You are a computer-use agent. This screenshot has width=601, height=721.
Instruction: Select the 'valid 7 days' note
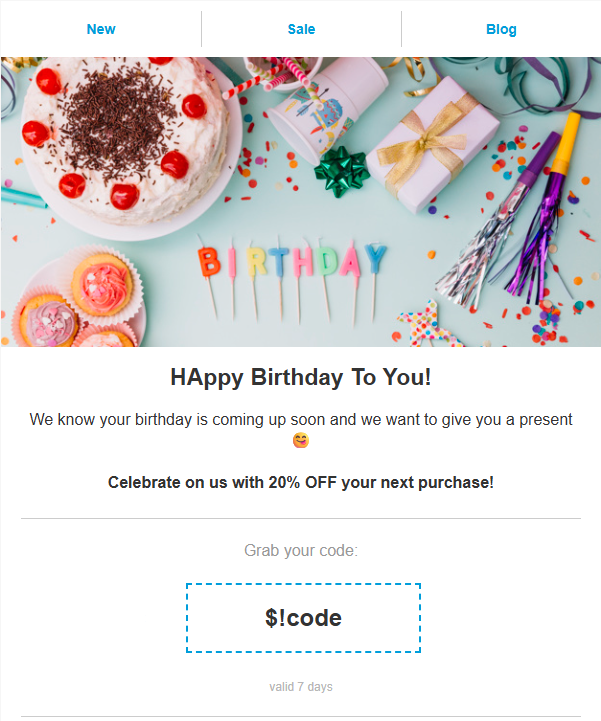(301, 687)
